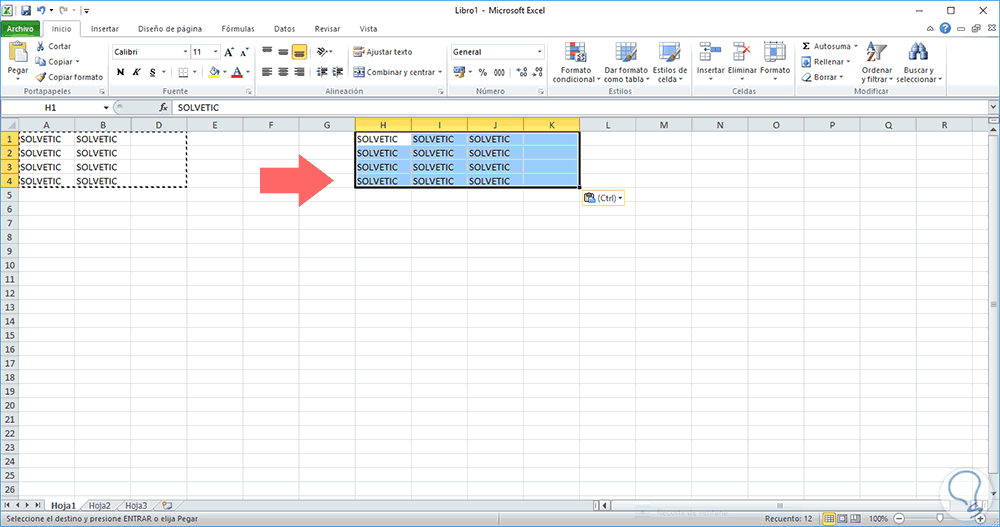1000x527 pixels.
Task: Decrease font size with small A
Action: tap(244, 52)
